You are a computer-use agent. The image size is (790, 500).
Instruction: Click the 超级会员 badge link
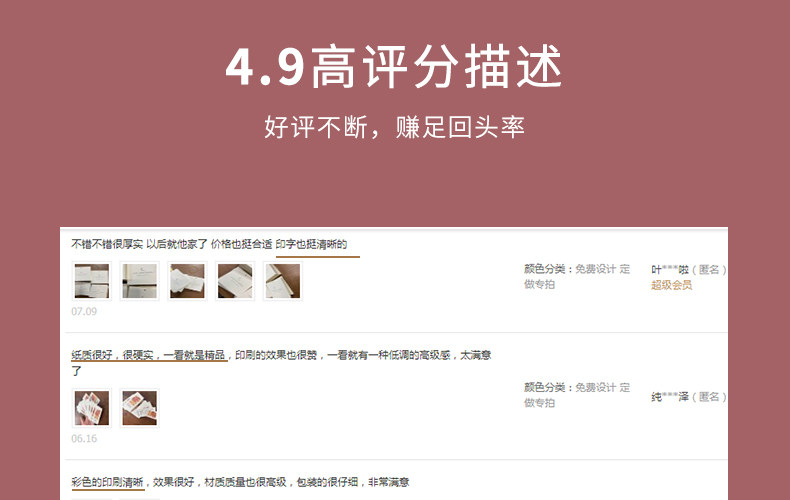click(x=671, y=285)
